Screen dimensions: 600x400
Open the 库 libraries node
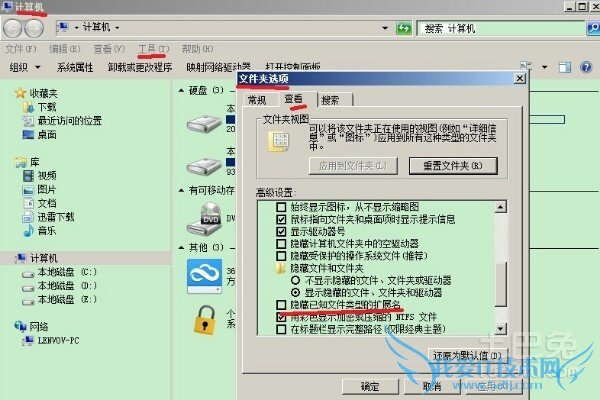[x=27, y=162]
